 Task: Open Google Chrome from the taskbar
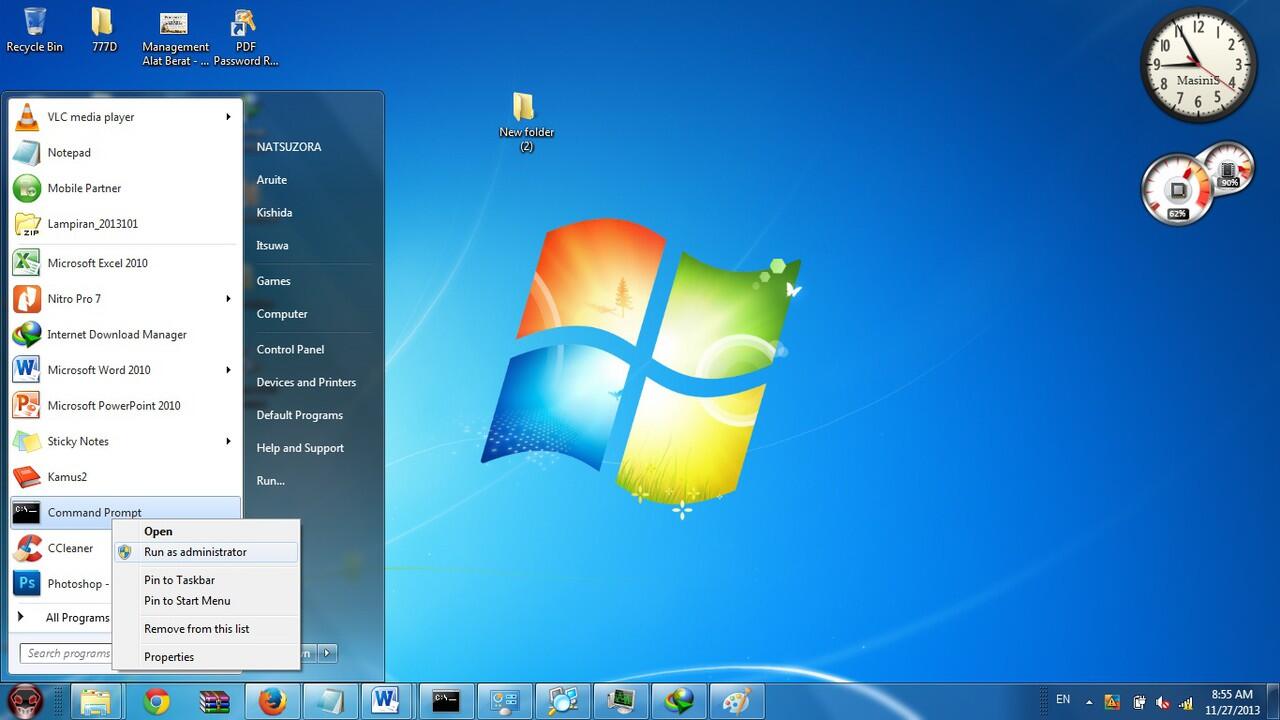pos(156,702)
